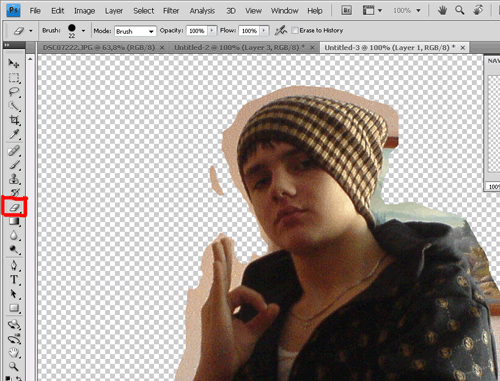The width and height of the screenshot is (500, 381).
Task: Switch to the Untitled-2 document tab
Action: point(239,47)
